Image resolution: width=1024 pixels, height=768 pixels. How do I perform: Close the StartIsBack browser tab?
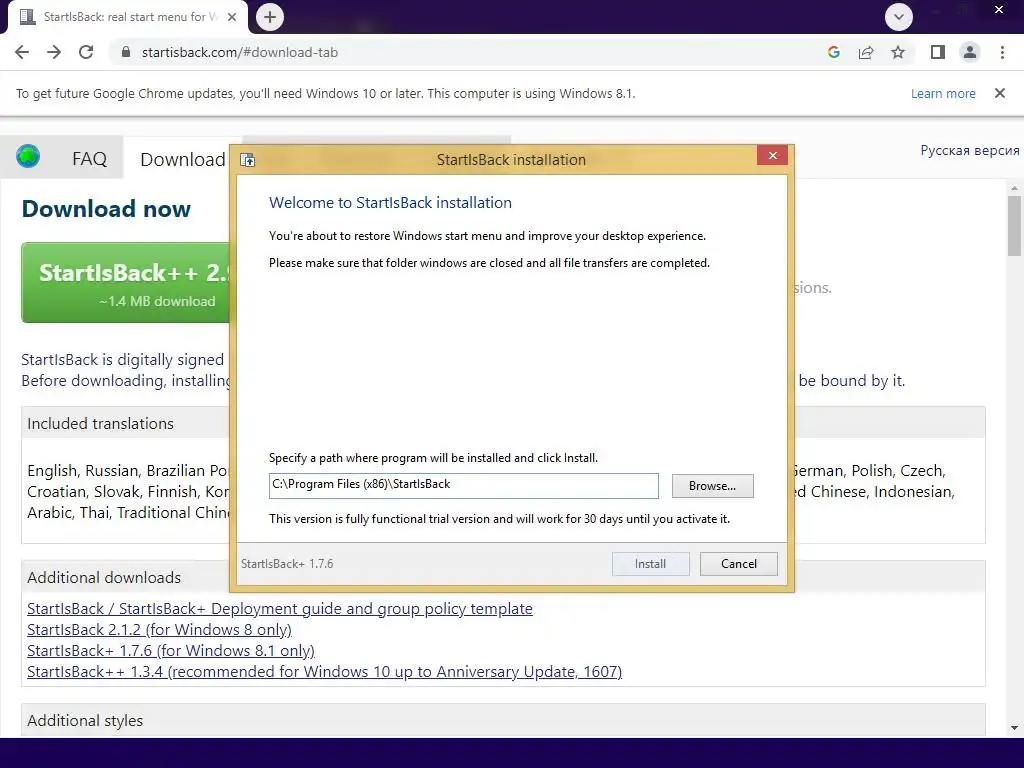[x=232, y=17]
